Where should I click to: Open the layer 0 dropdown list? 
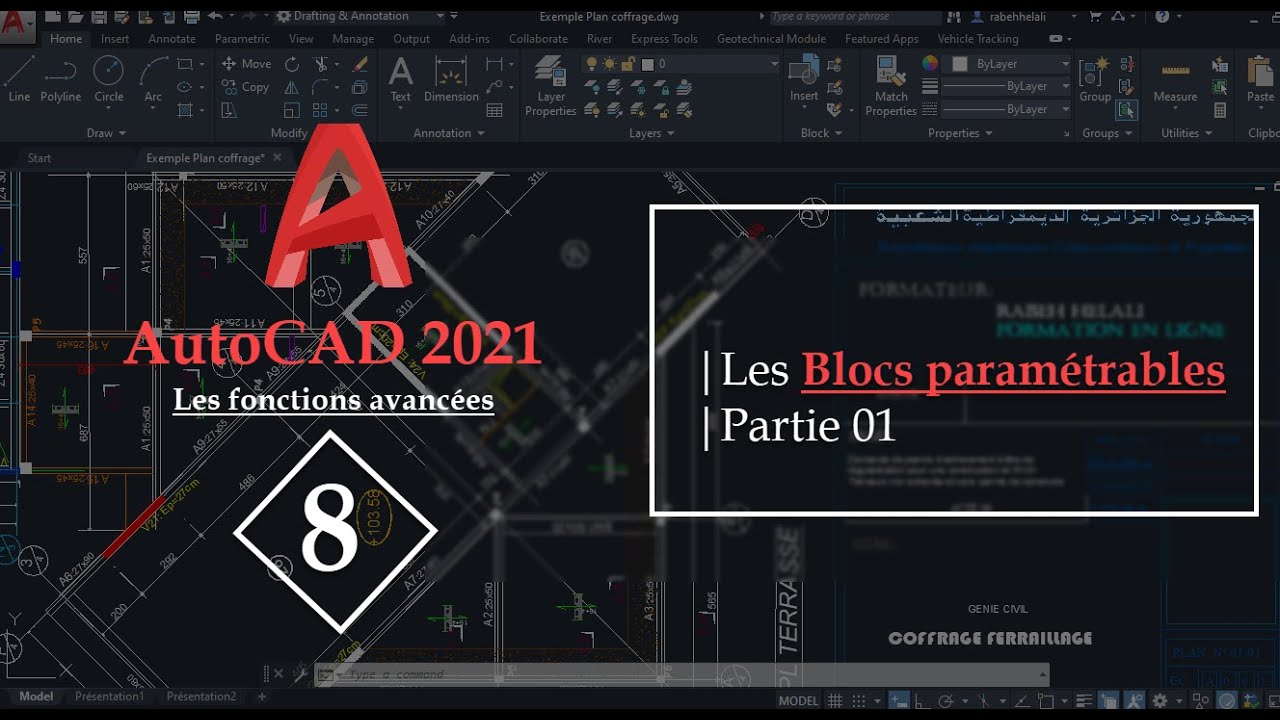pos(681,64)
